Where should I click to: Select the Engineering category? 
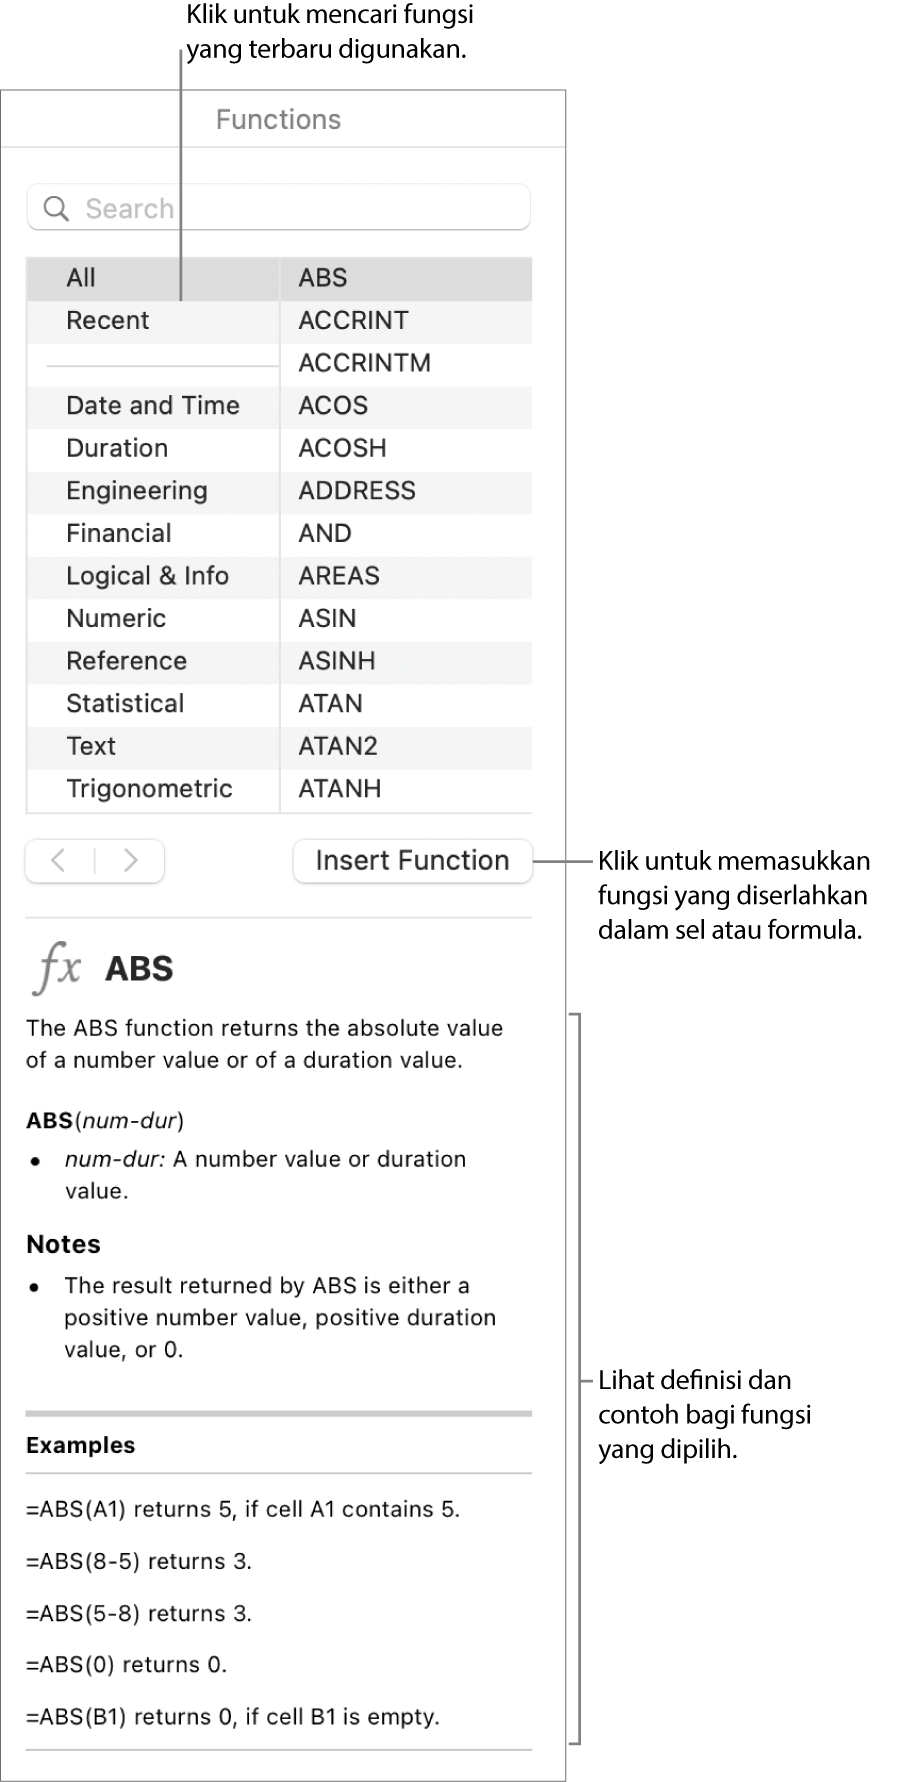pyautogui.click(x=137, y=491)
